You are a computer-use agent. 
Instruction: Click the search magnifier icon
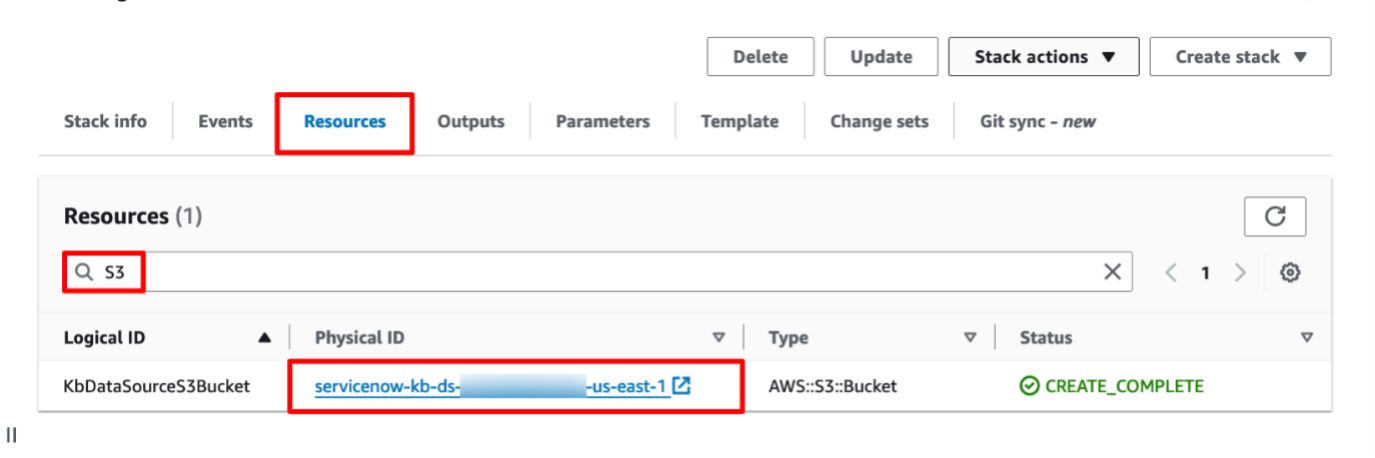[x=83, y=272]
